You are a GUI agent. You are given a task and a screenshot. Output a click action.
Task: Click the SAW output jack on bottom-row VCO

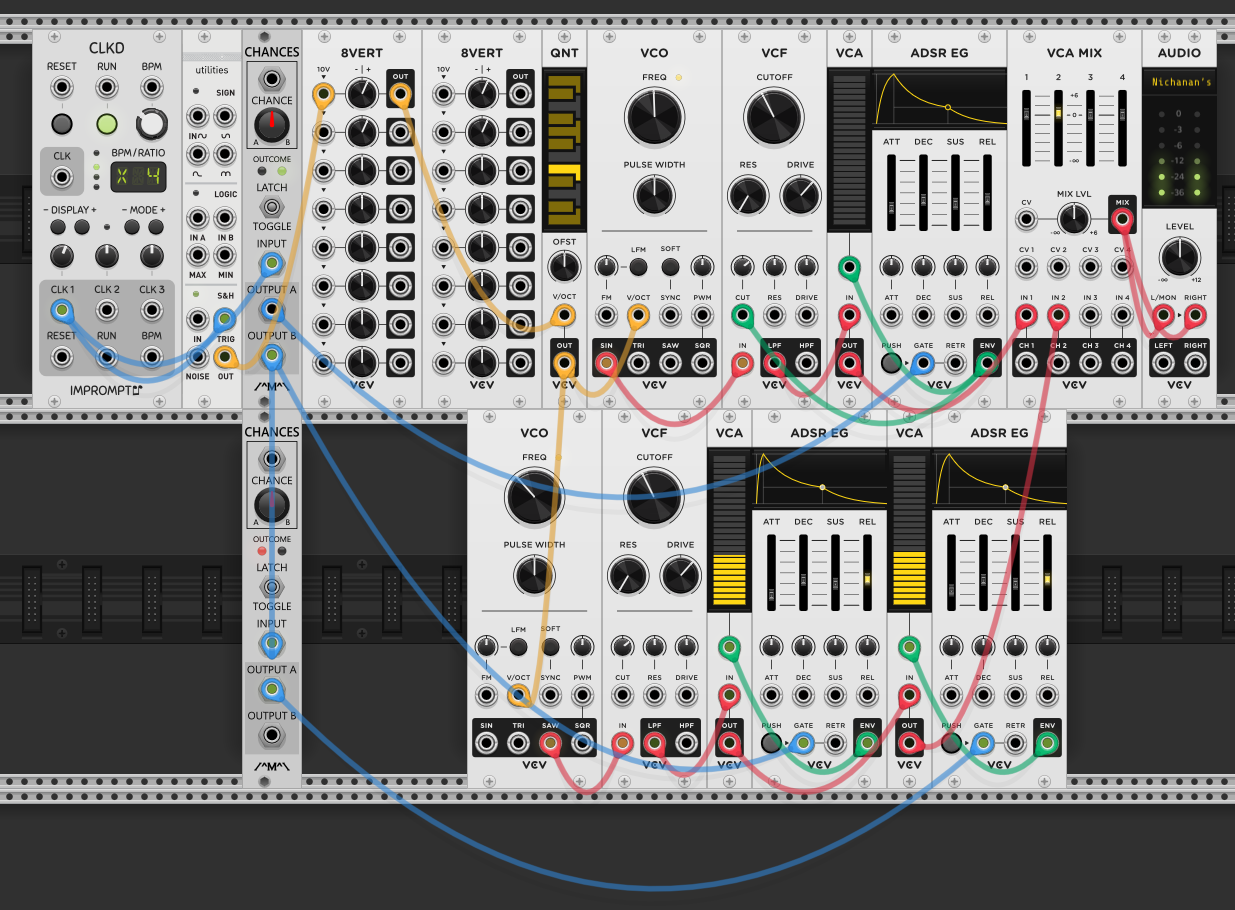(550, 742)
